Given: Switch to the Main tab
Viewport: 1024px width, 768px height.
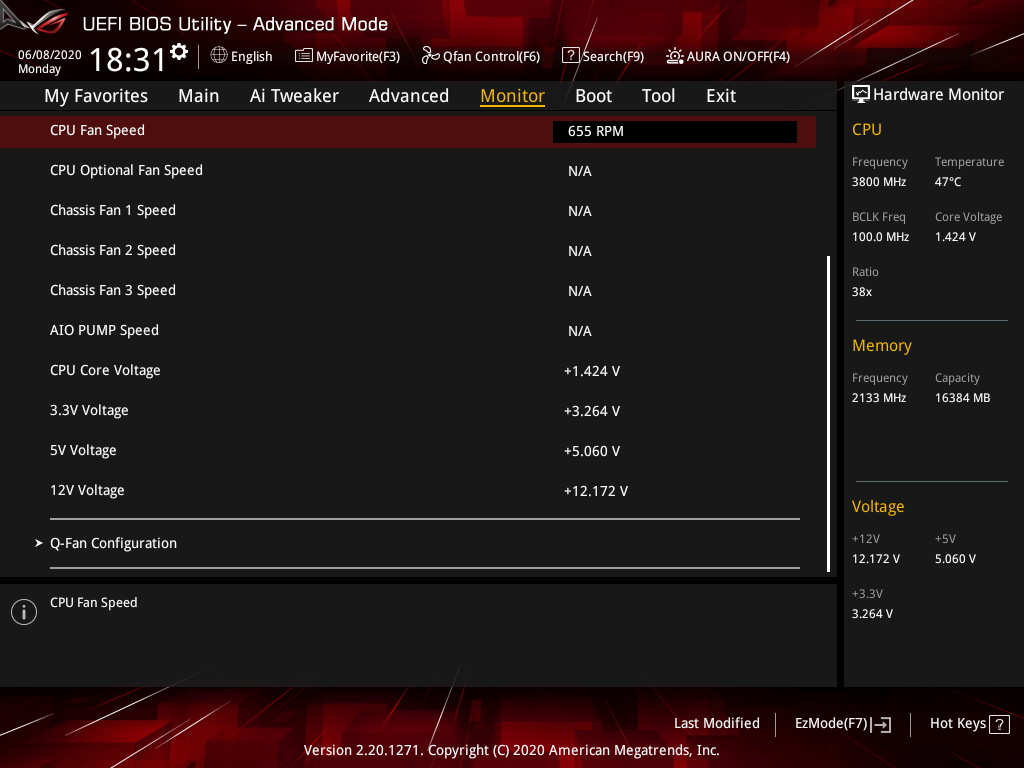Looking at the screenshot, I should click(199, 96).
